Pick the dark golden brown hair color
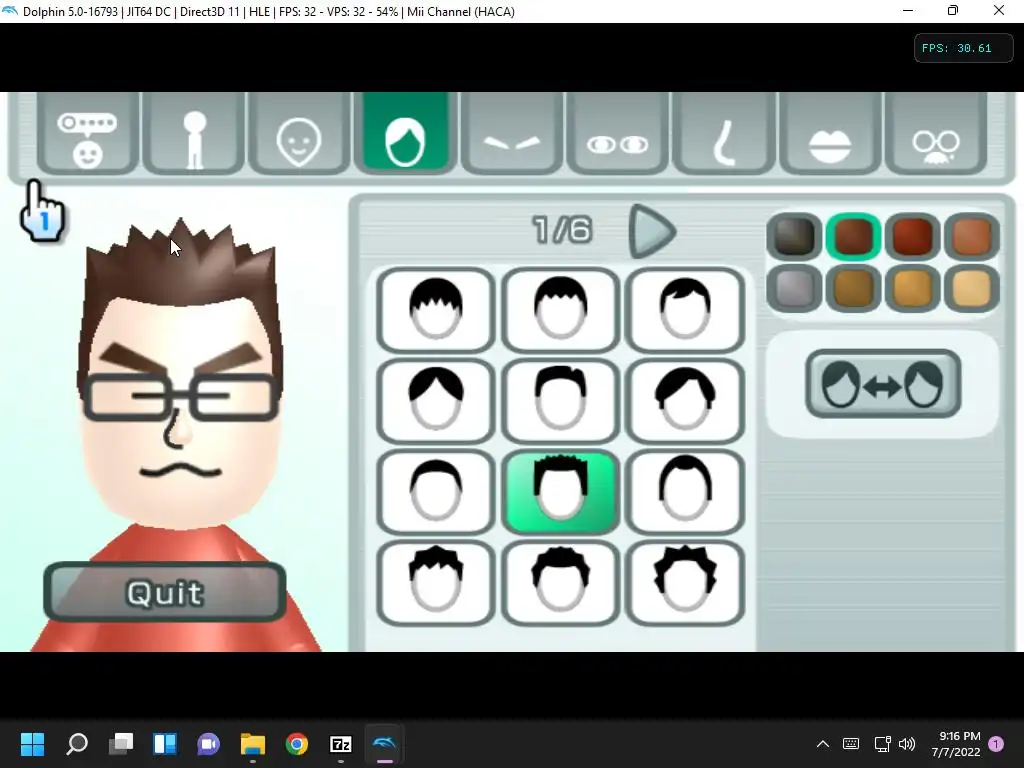This screenshot has width=1024, height=768. [x=853, y=287]
